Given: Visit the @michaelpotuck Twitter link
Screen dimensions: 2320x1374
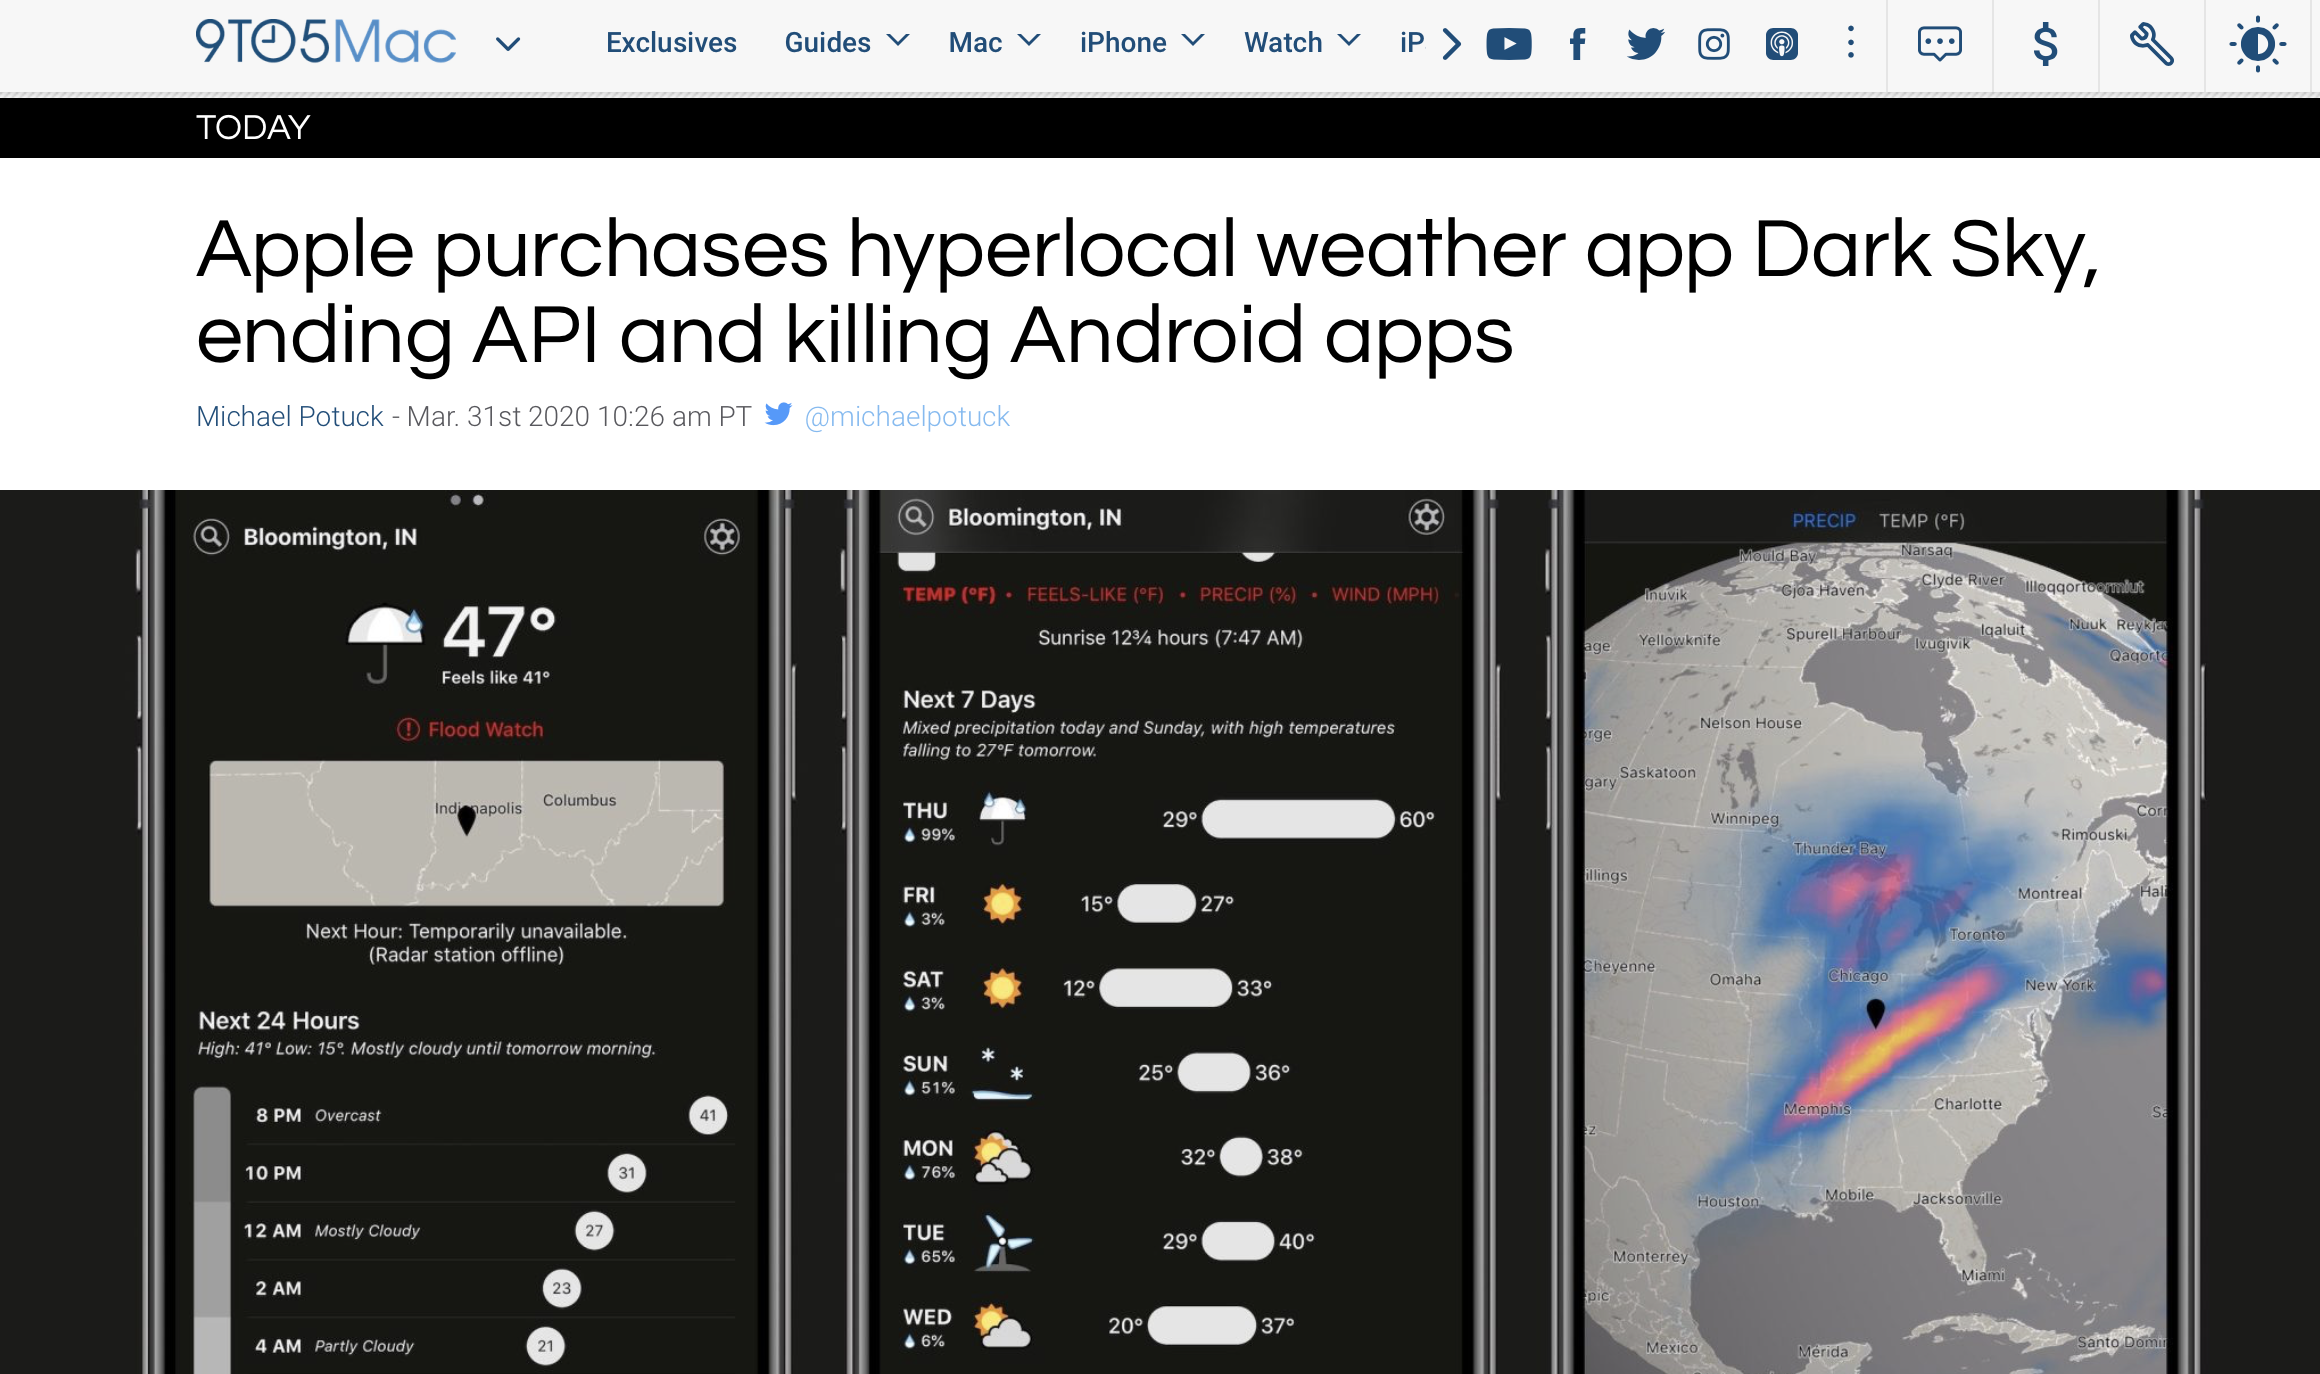Looking at the screenshot, I should pos(906,416).
